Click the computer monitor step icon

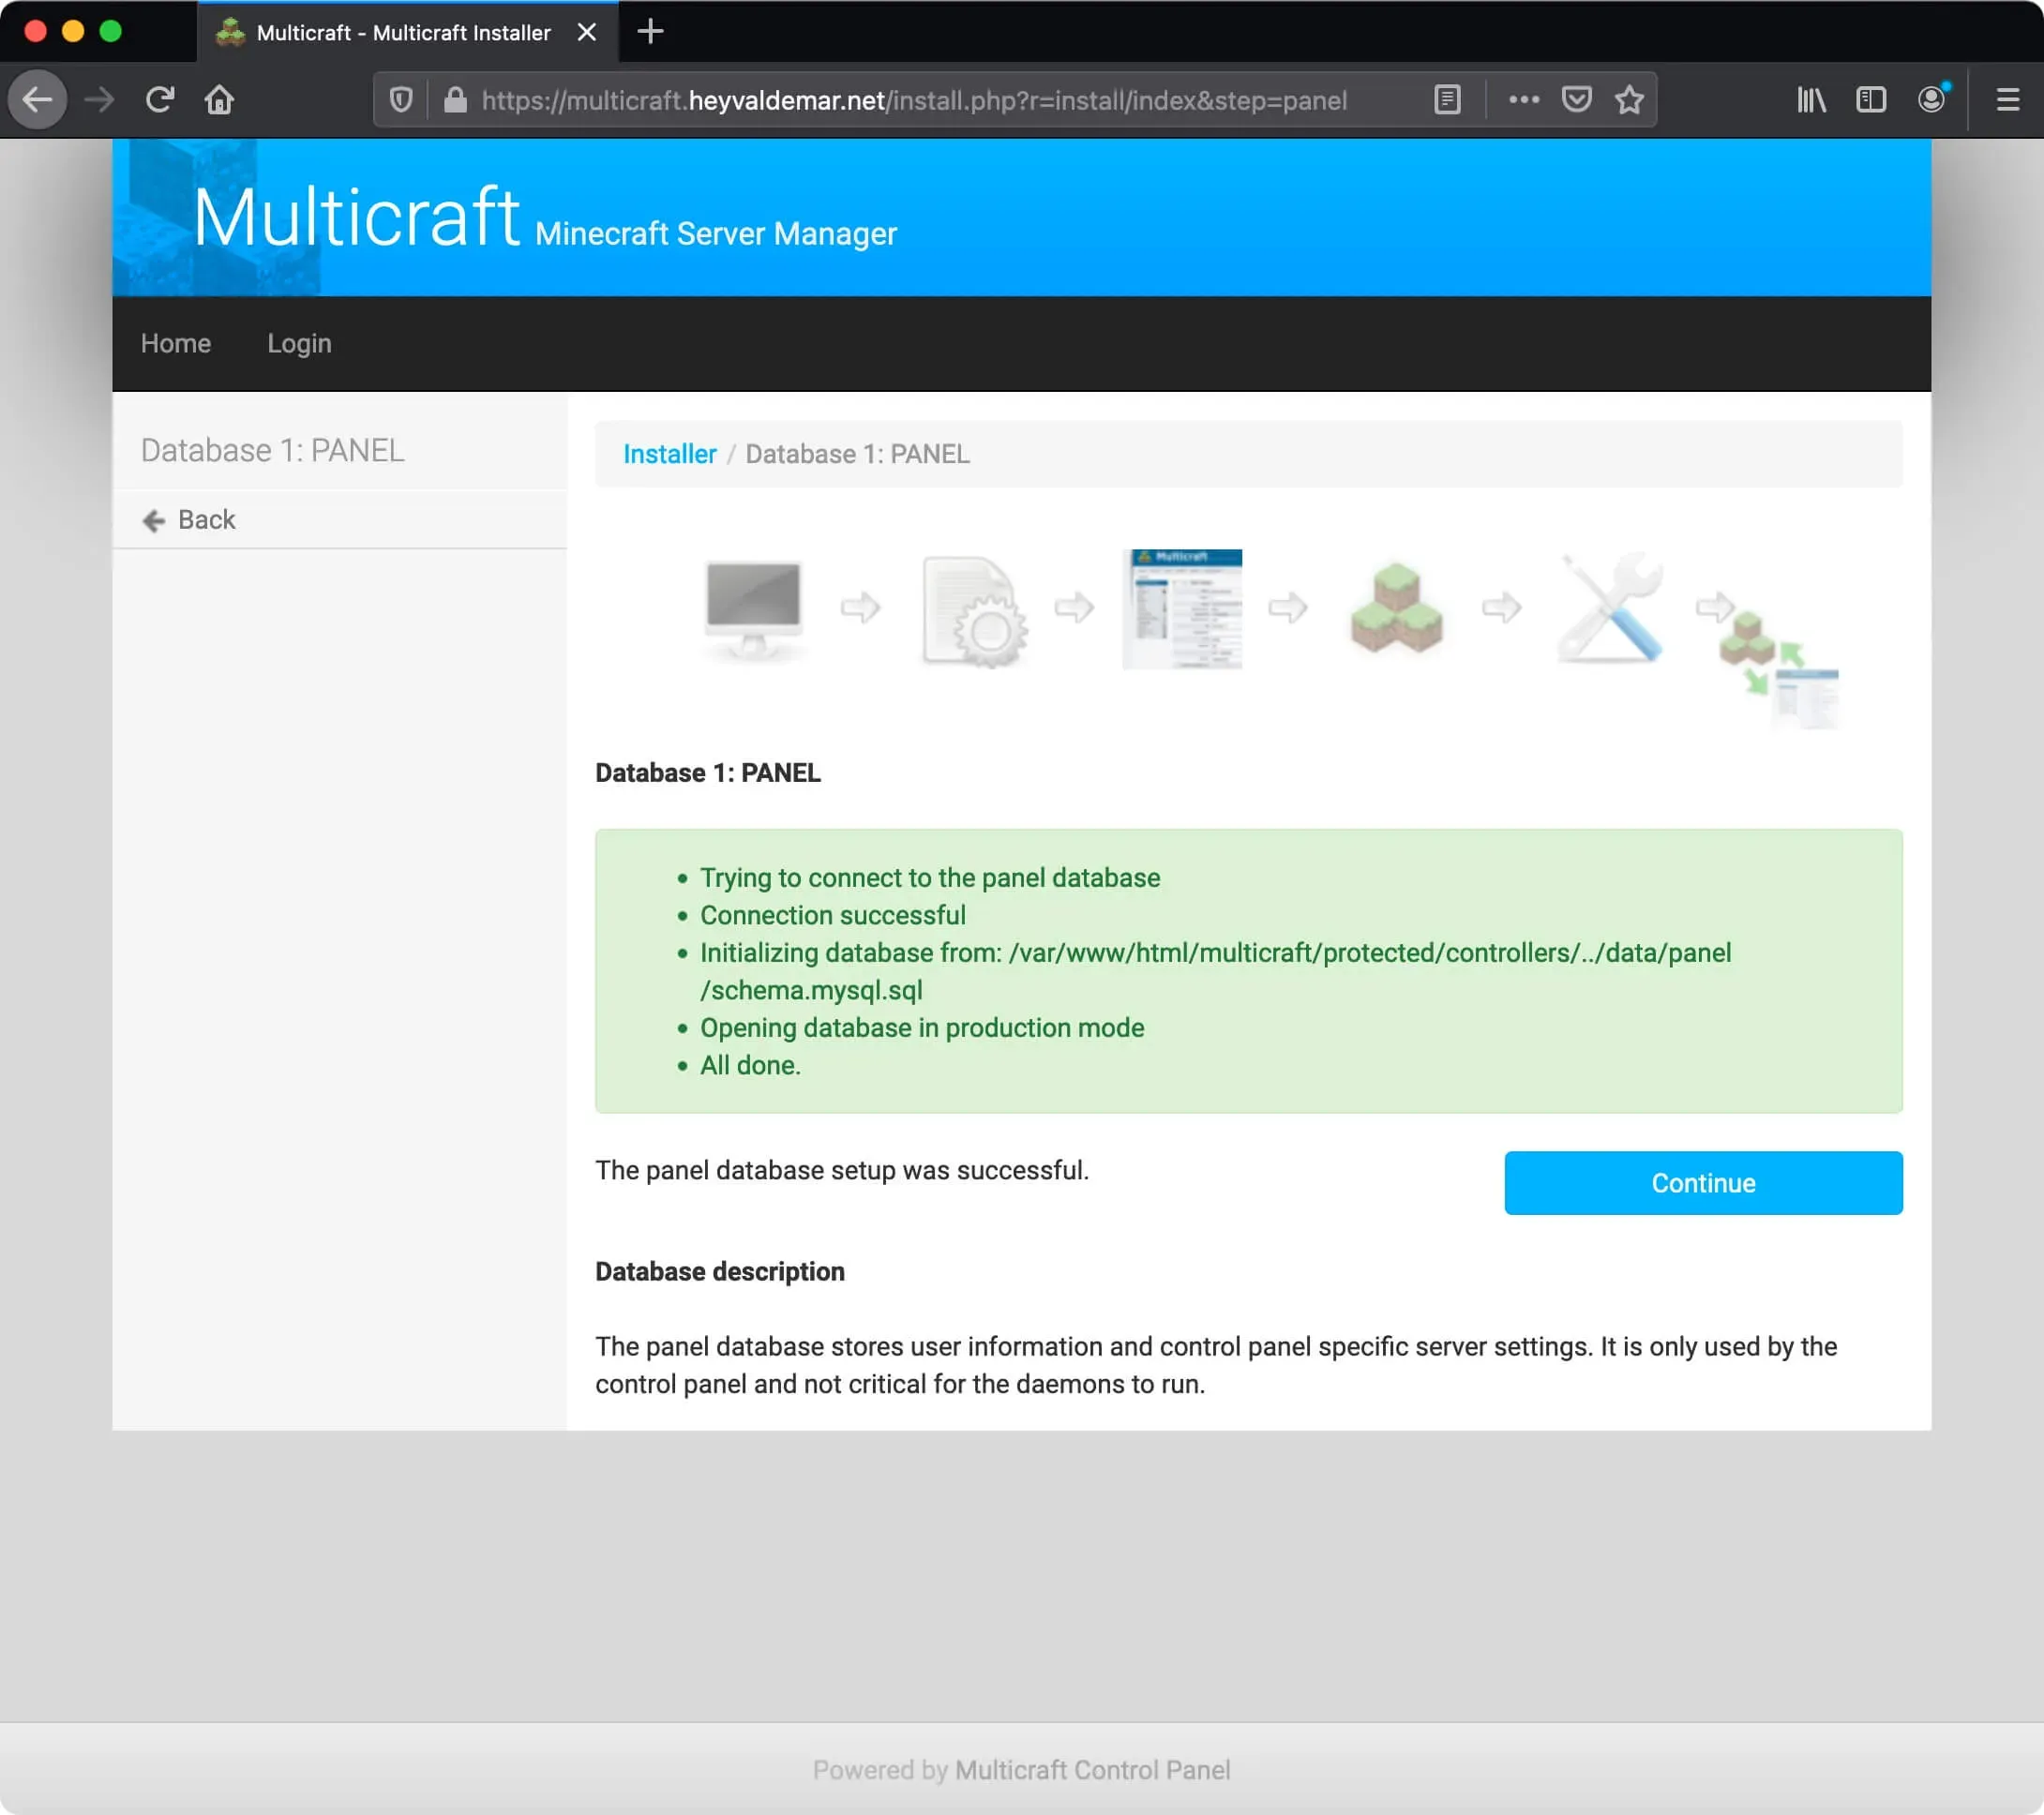[753, 608]
